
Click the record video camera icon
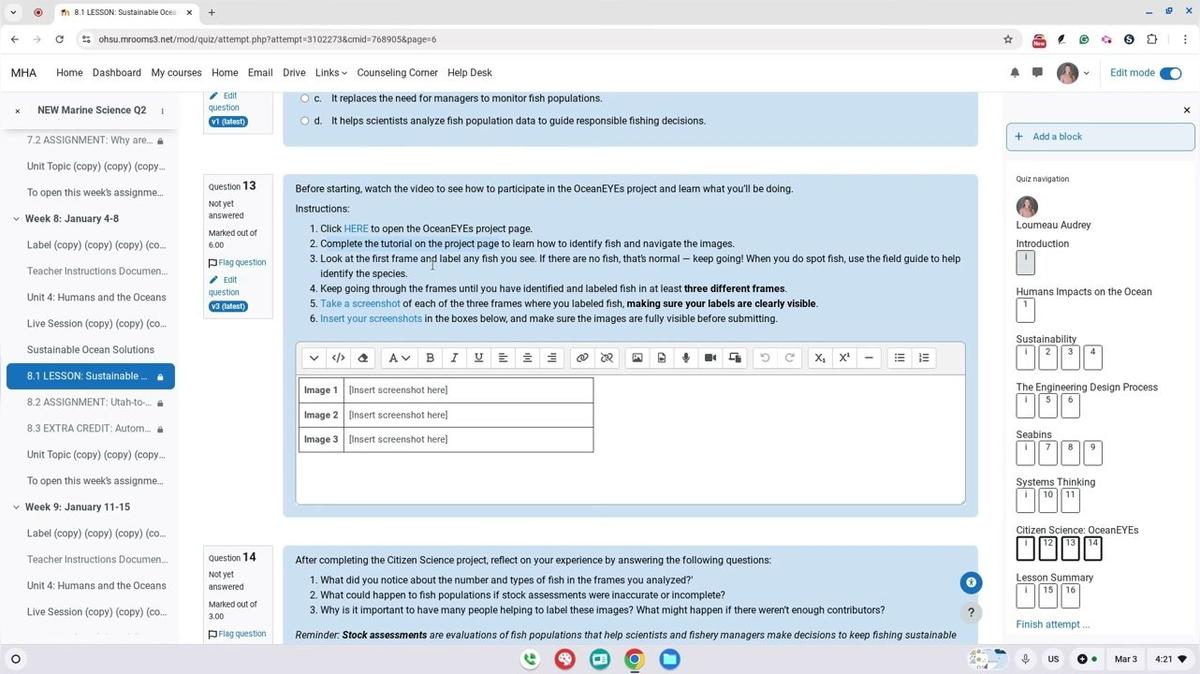(710, 358)
